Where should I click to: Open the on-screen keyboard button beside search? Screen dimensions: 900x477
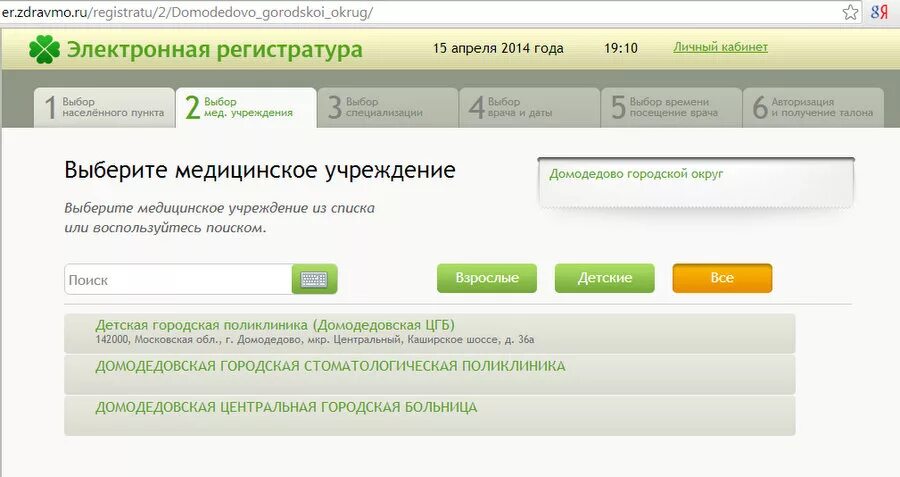pos(314,280)
